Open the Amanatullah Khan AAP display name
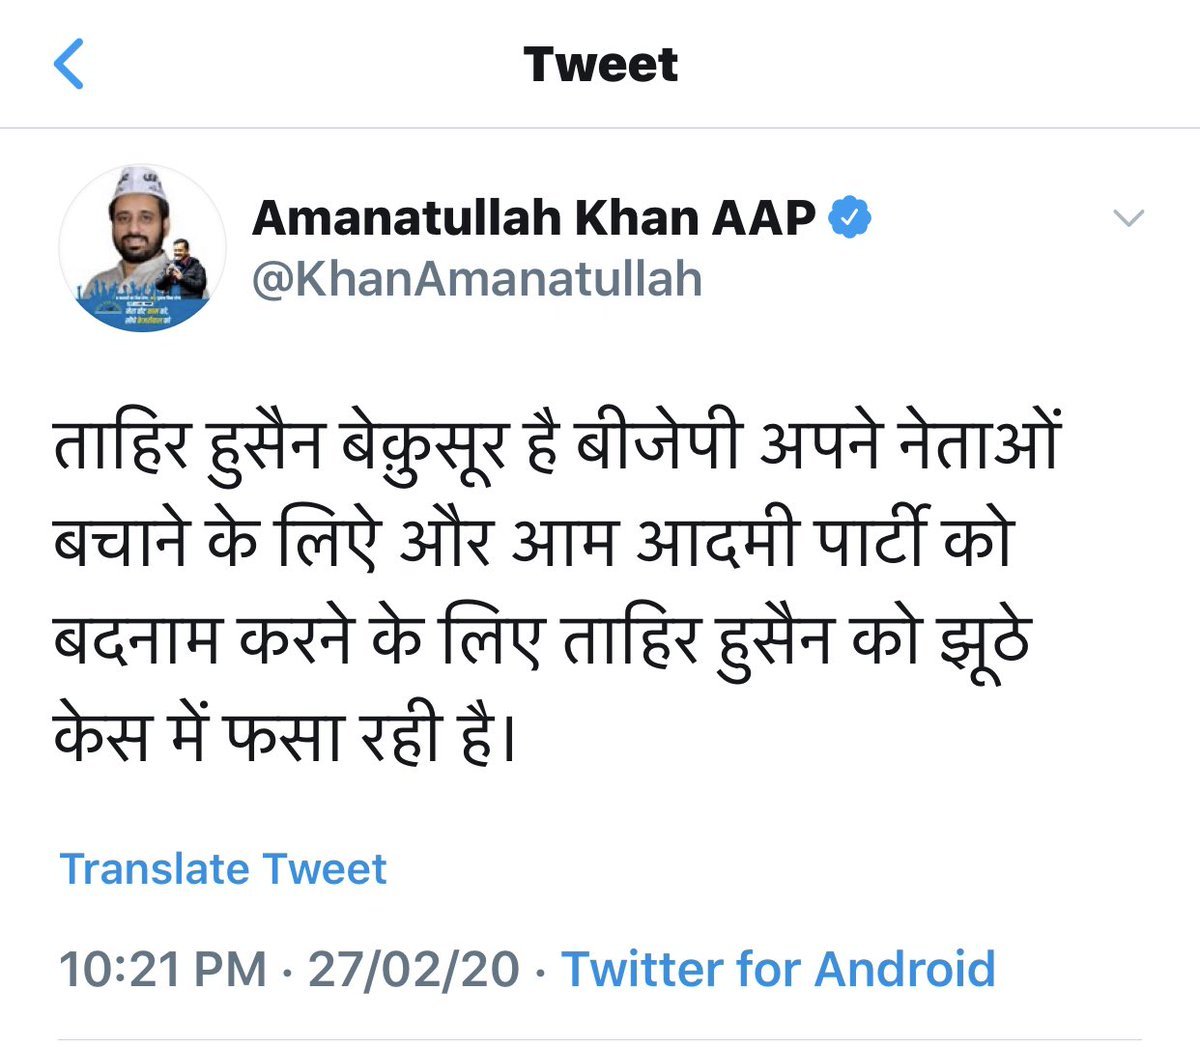 [533, 218]
